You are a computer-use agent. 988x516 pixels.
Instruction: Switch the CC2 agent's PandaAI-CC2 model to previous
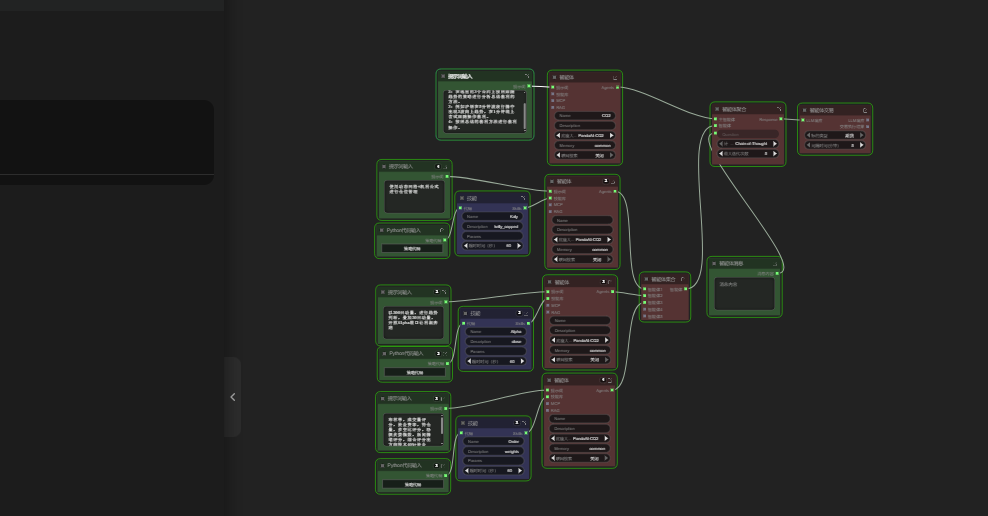(558, 135)
